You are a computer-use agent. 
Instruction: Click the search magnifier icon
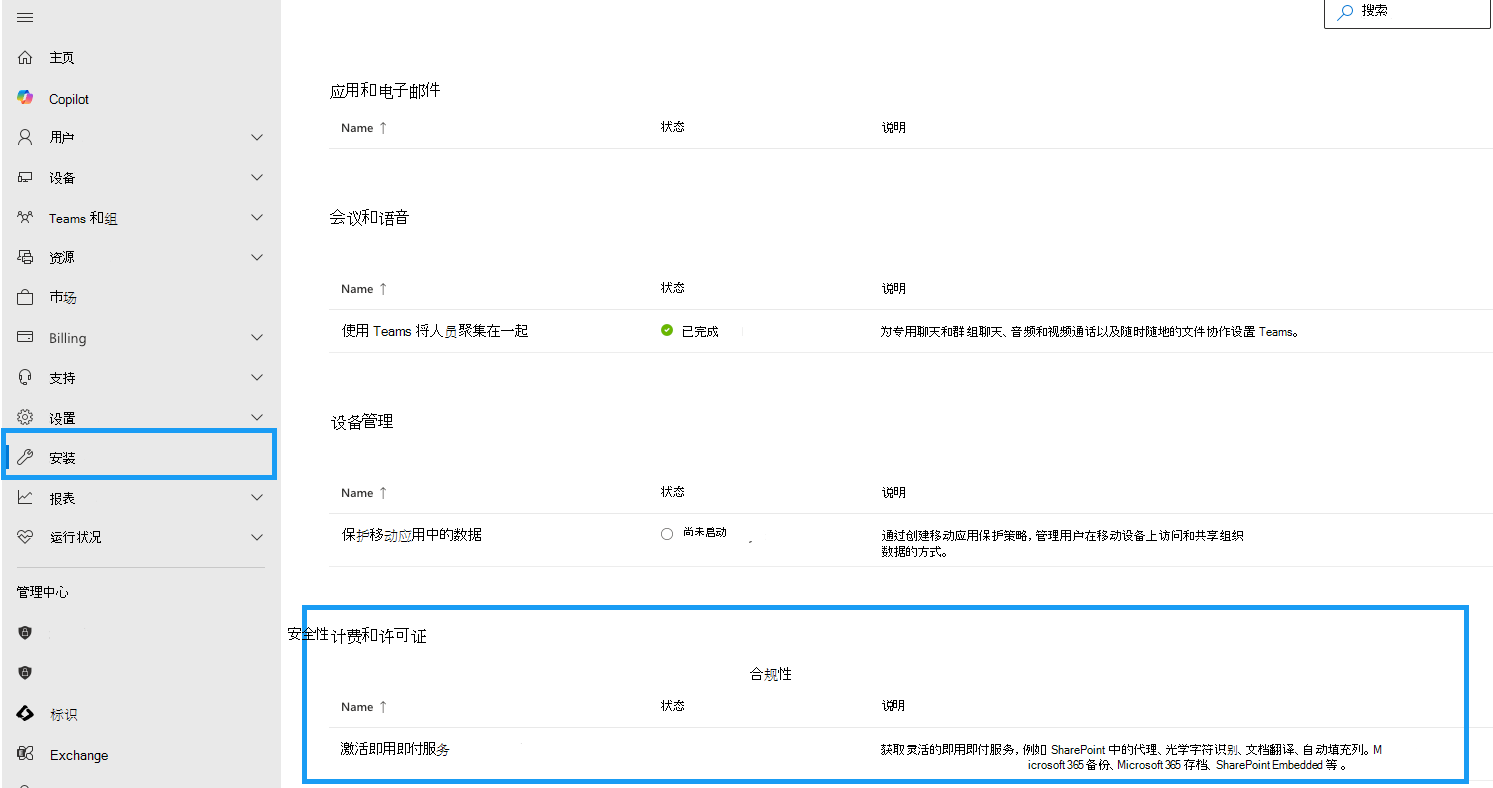point(1344,13)
